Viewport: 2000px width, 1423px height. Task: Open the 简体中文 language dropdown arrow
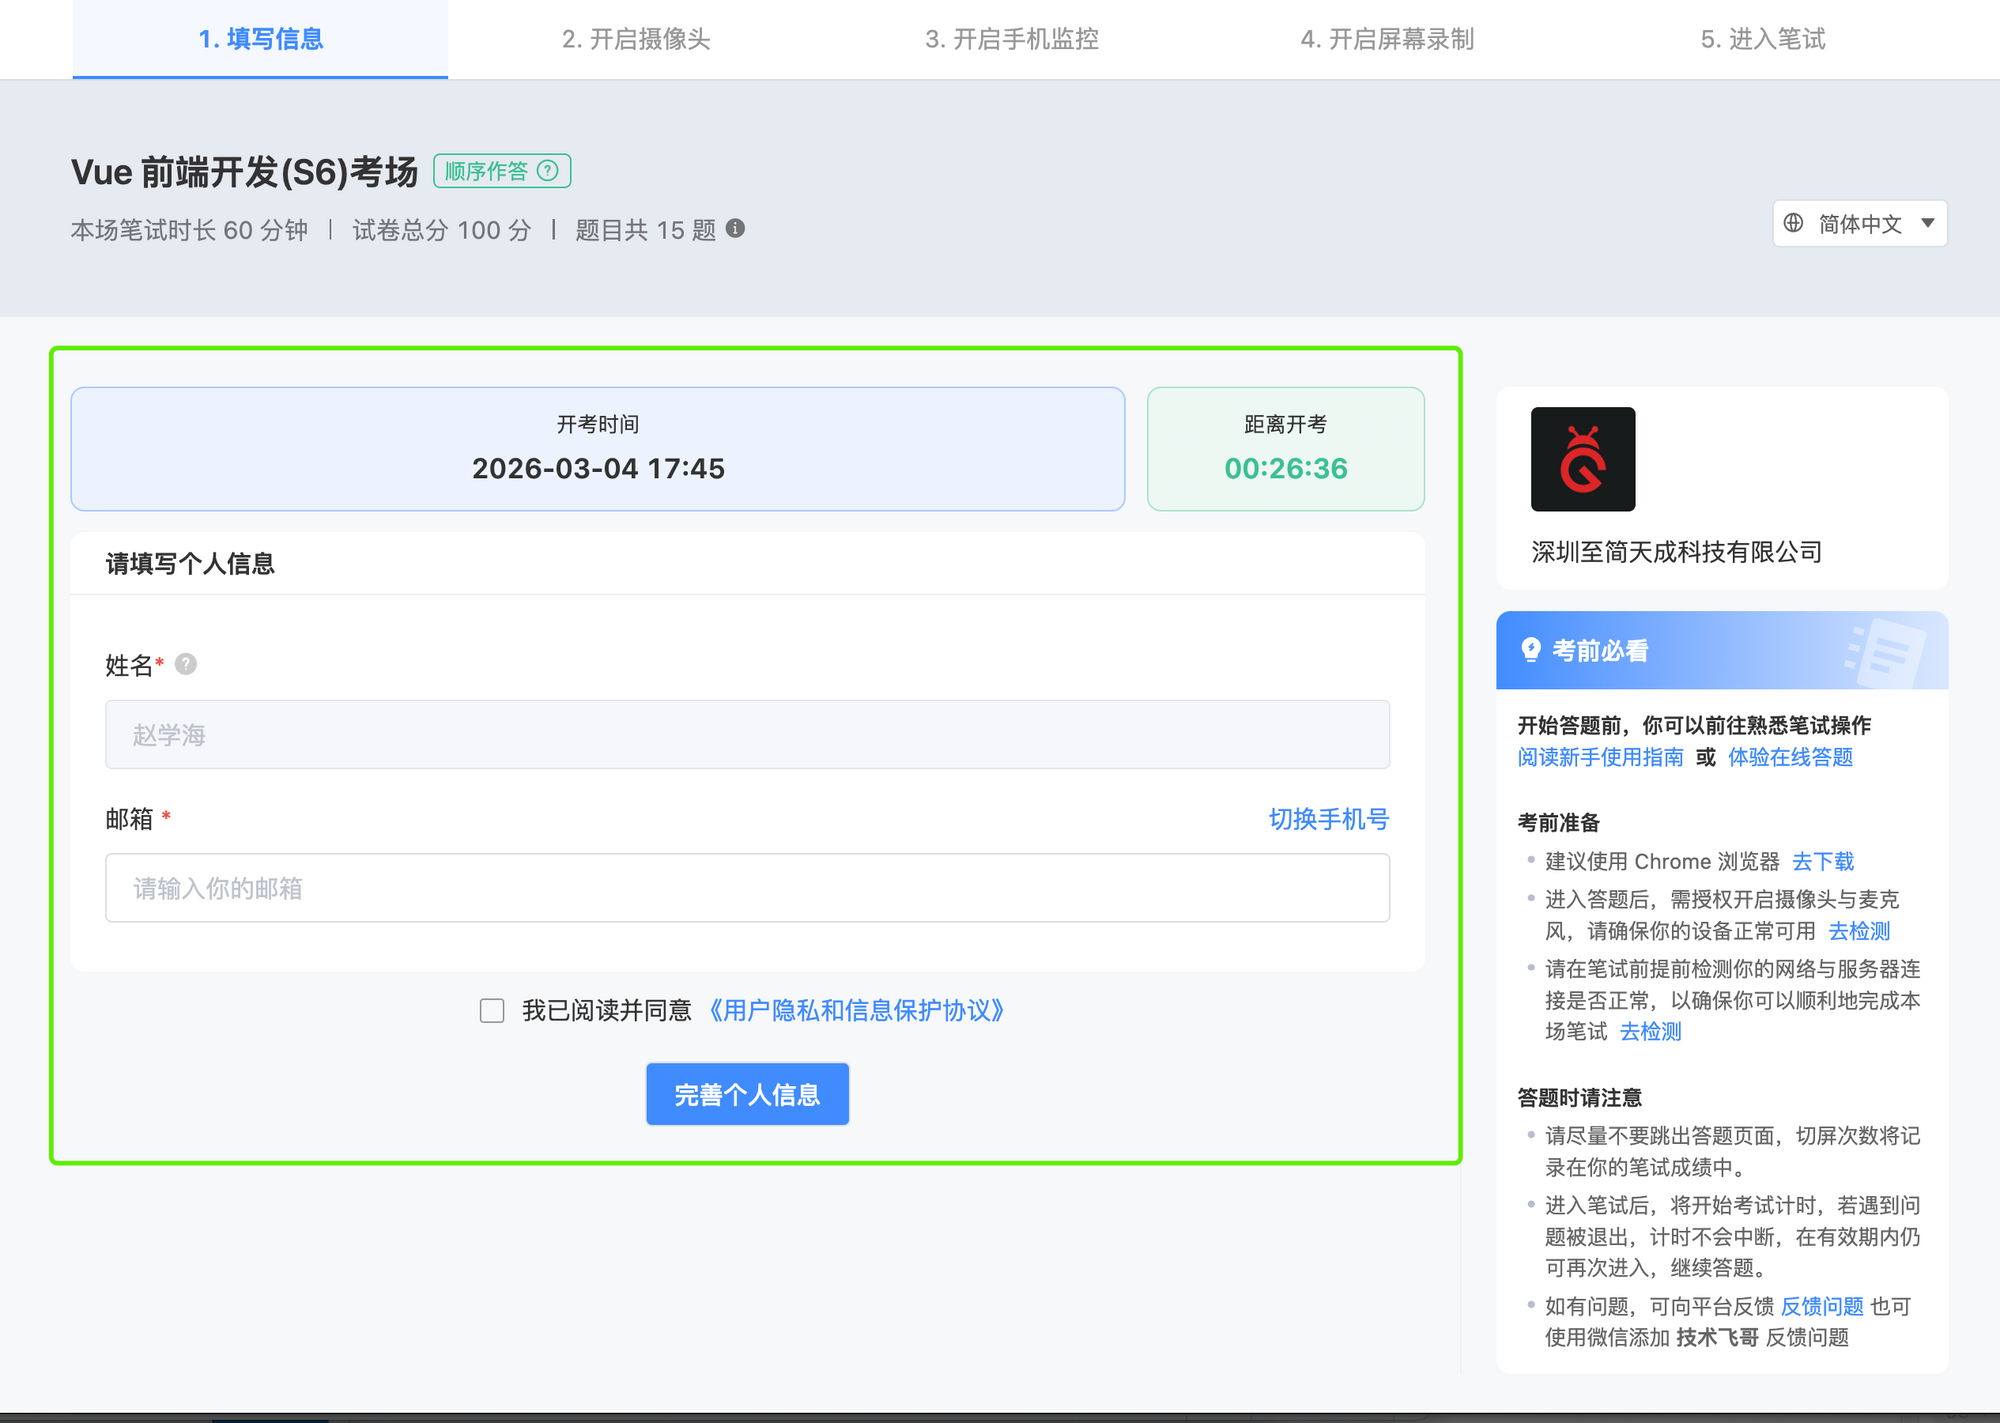(1927, 223)
